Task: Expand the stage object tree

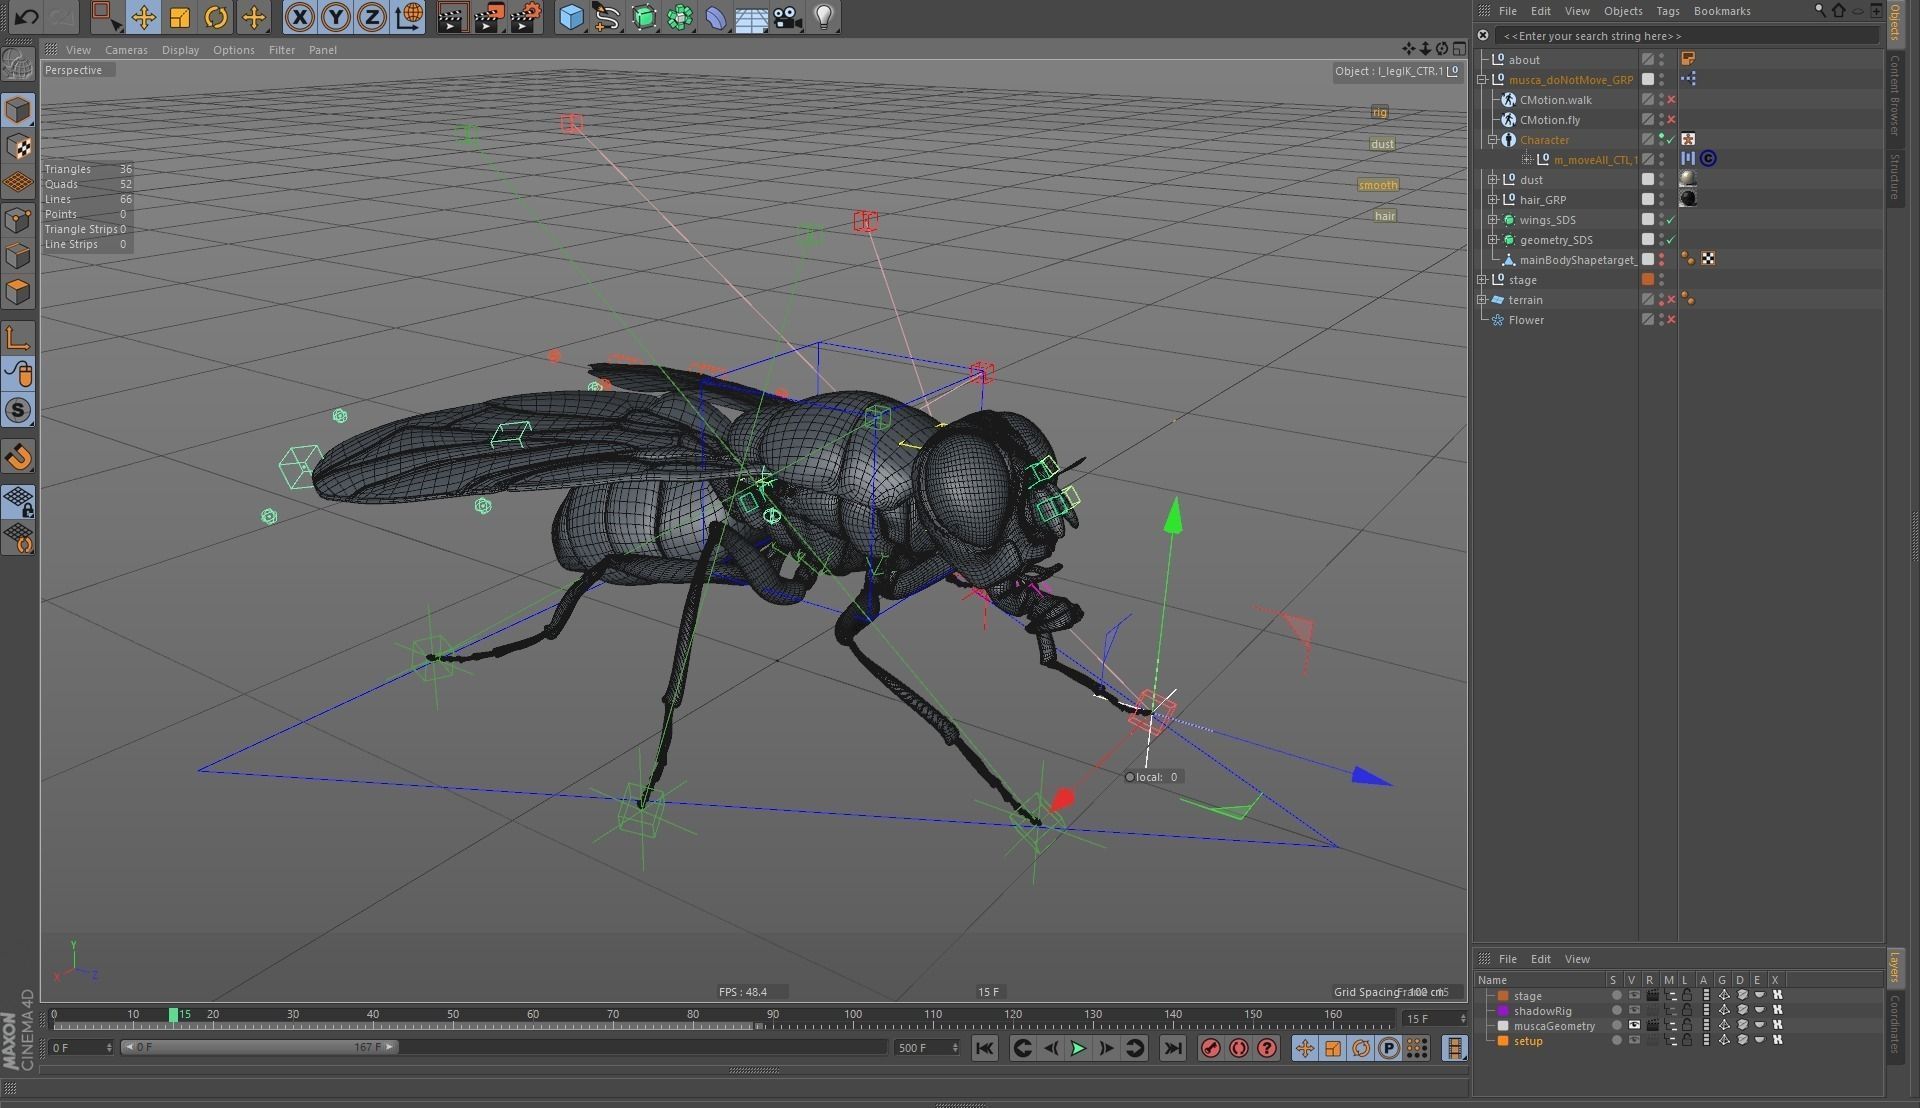Action: 1483,280
